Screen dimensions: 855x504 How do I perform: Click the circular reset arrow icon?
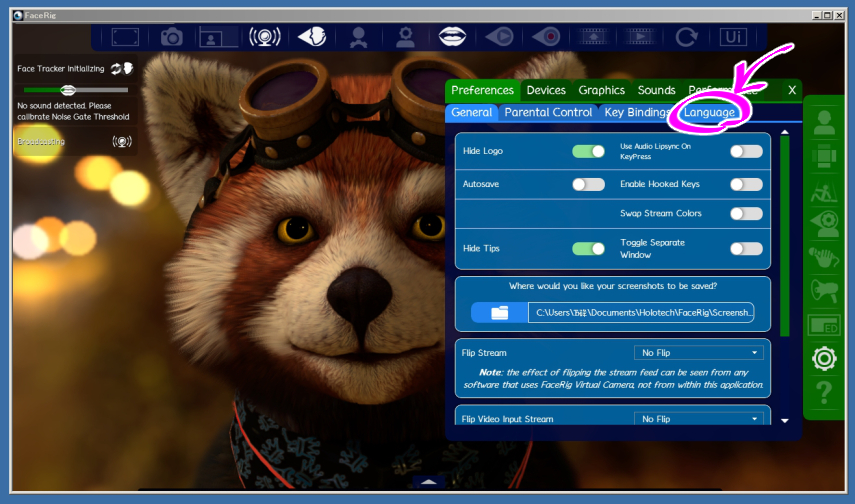(x=686, y=37)
